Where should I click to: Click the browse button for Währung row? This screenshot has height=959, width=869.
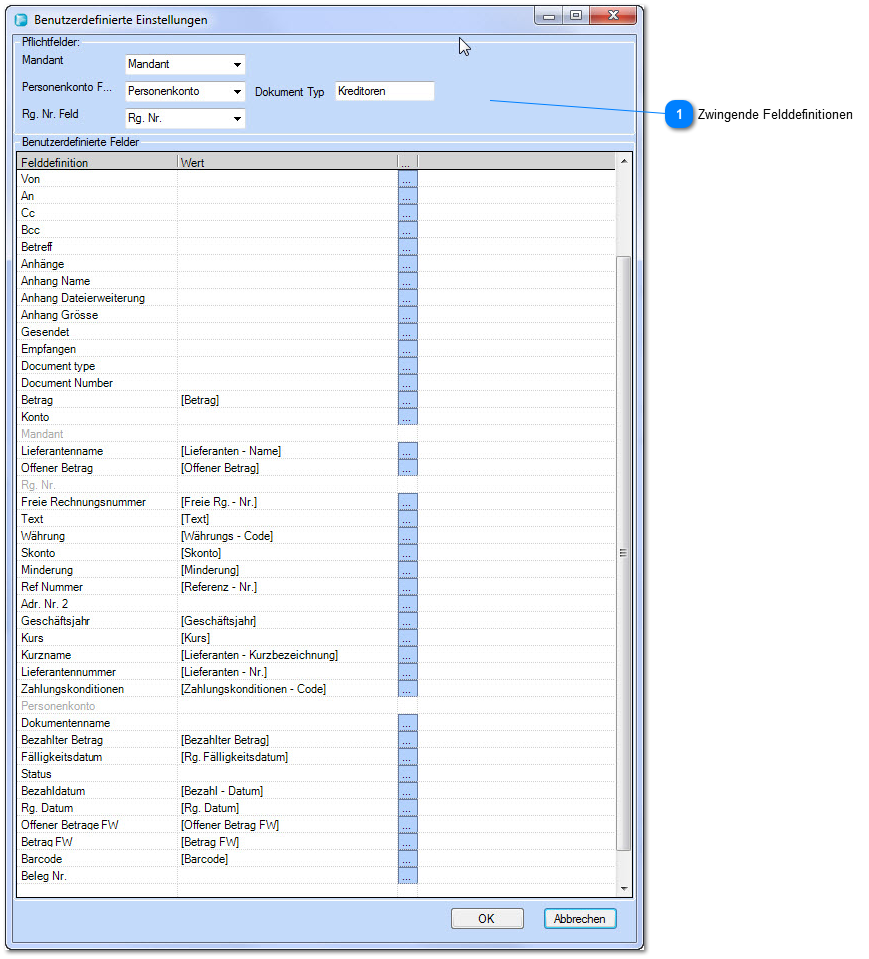coord(407,536)
